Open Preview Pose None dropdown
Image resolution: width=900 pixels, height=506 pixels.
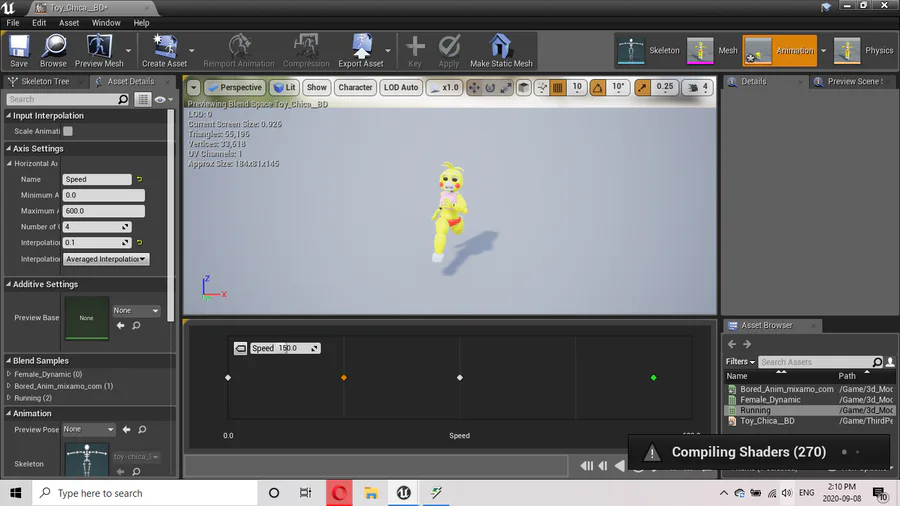[x=88, y=429]
